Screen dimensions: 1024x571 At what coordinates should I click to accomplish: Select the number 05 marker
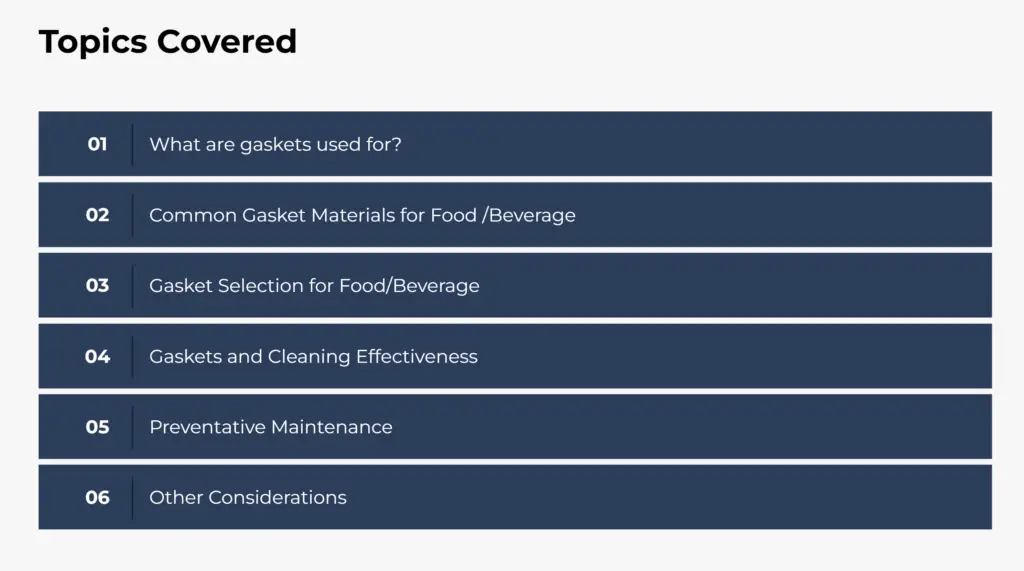tap(97, 427)
